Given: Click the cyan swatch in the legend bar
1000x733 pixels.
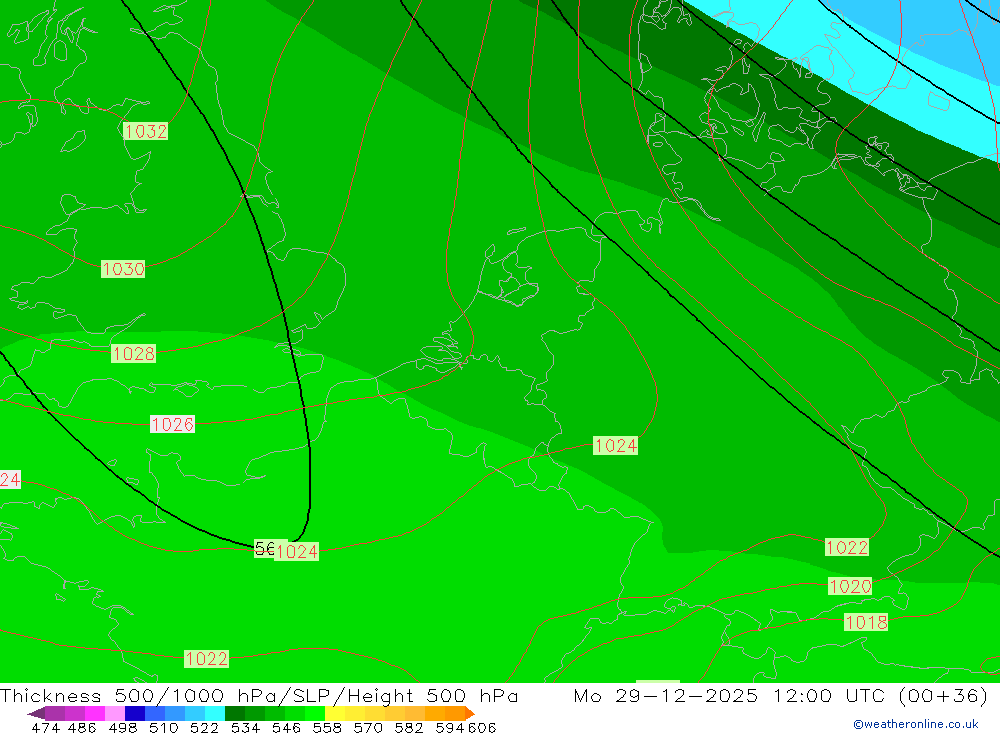Looking at the screenshot, I should click(x=215, y=713).
